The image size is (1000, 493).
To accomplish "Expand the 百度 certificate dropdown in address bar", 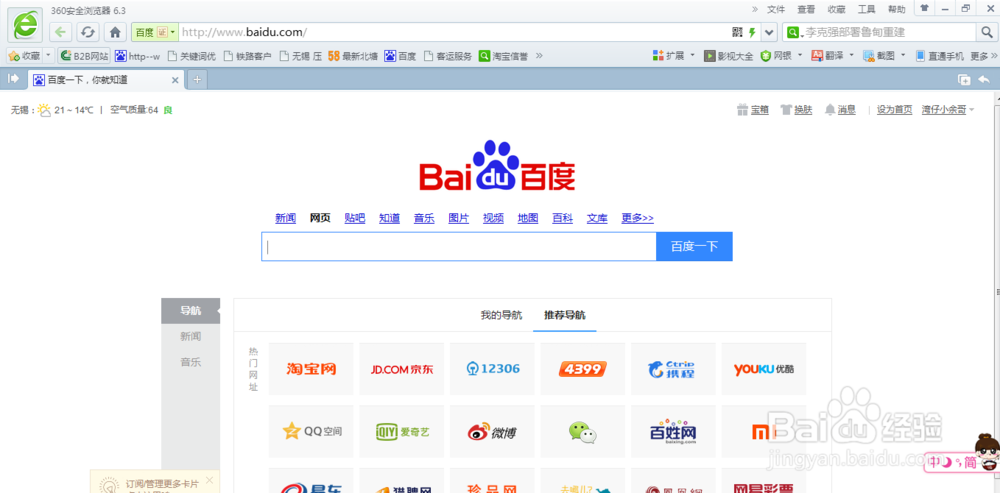I will 172,32.
